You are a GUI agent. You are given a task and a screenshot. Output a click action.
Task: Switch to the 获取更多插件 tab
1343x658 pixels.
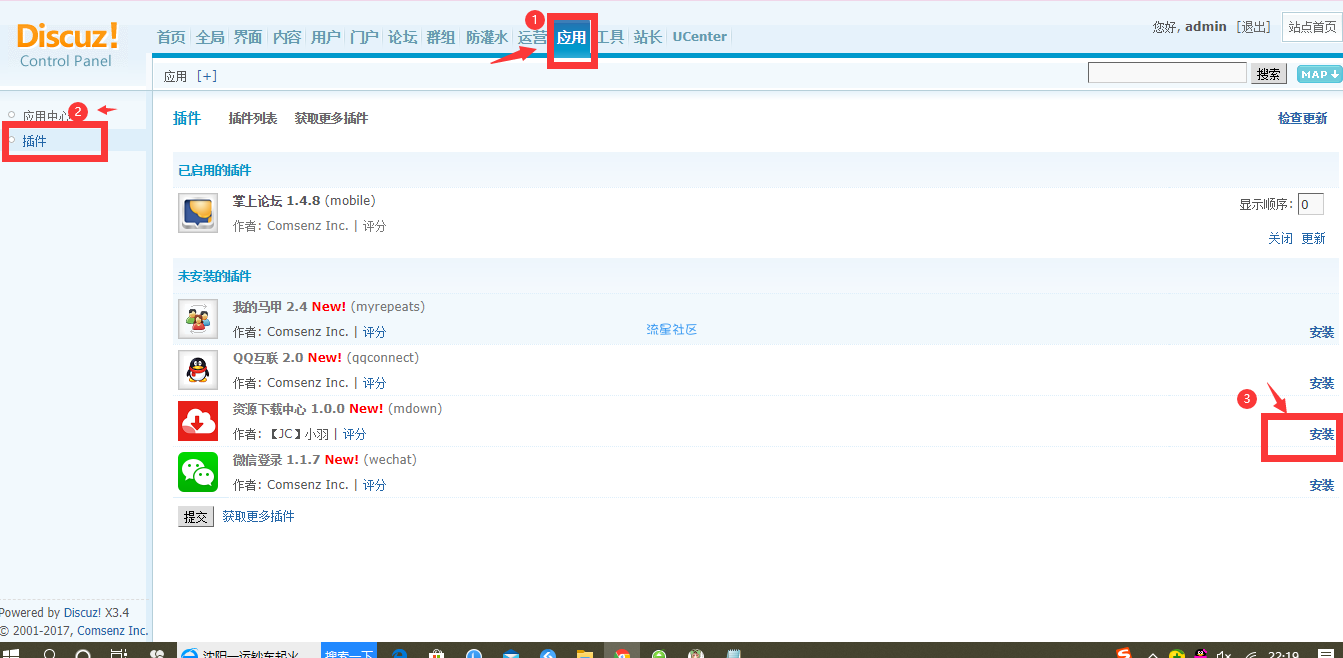(x=331, y=118)
